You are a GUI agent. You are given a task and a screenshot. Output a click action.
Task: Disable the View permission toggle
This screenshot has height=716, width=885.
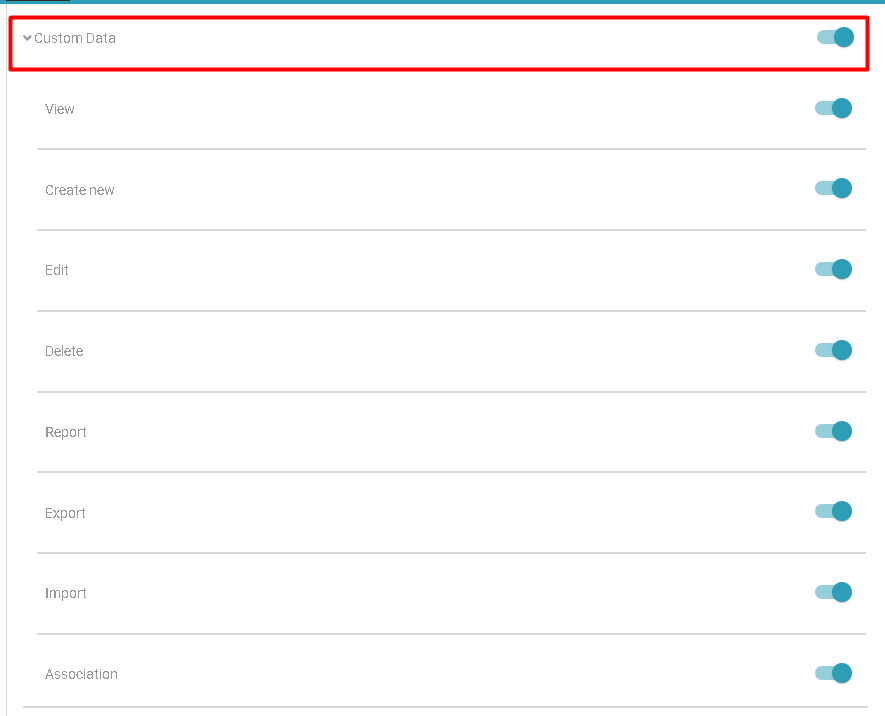tap(833, 108)
